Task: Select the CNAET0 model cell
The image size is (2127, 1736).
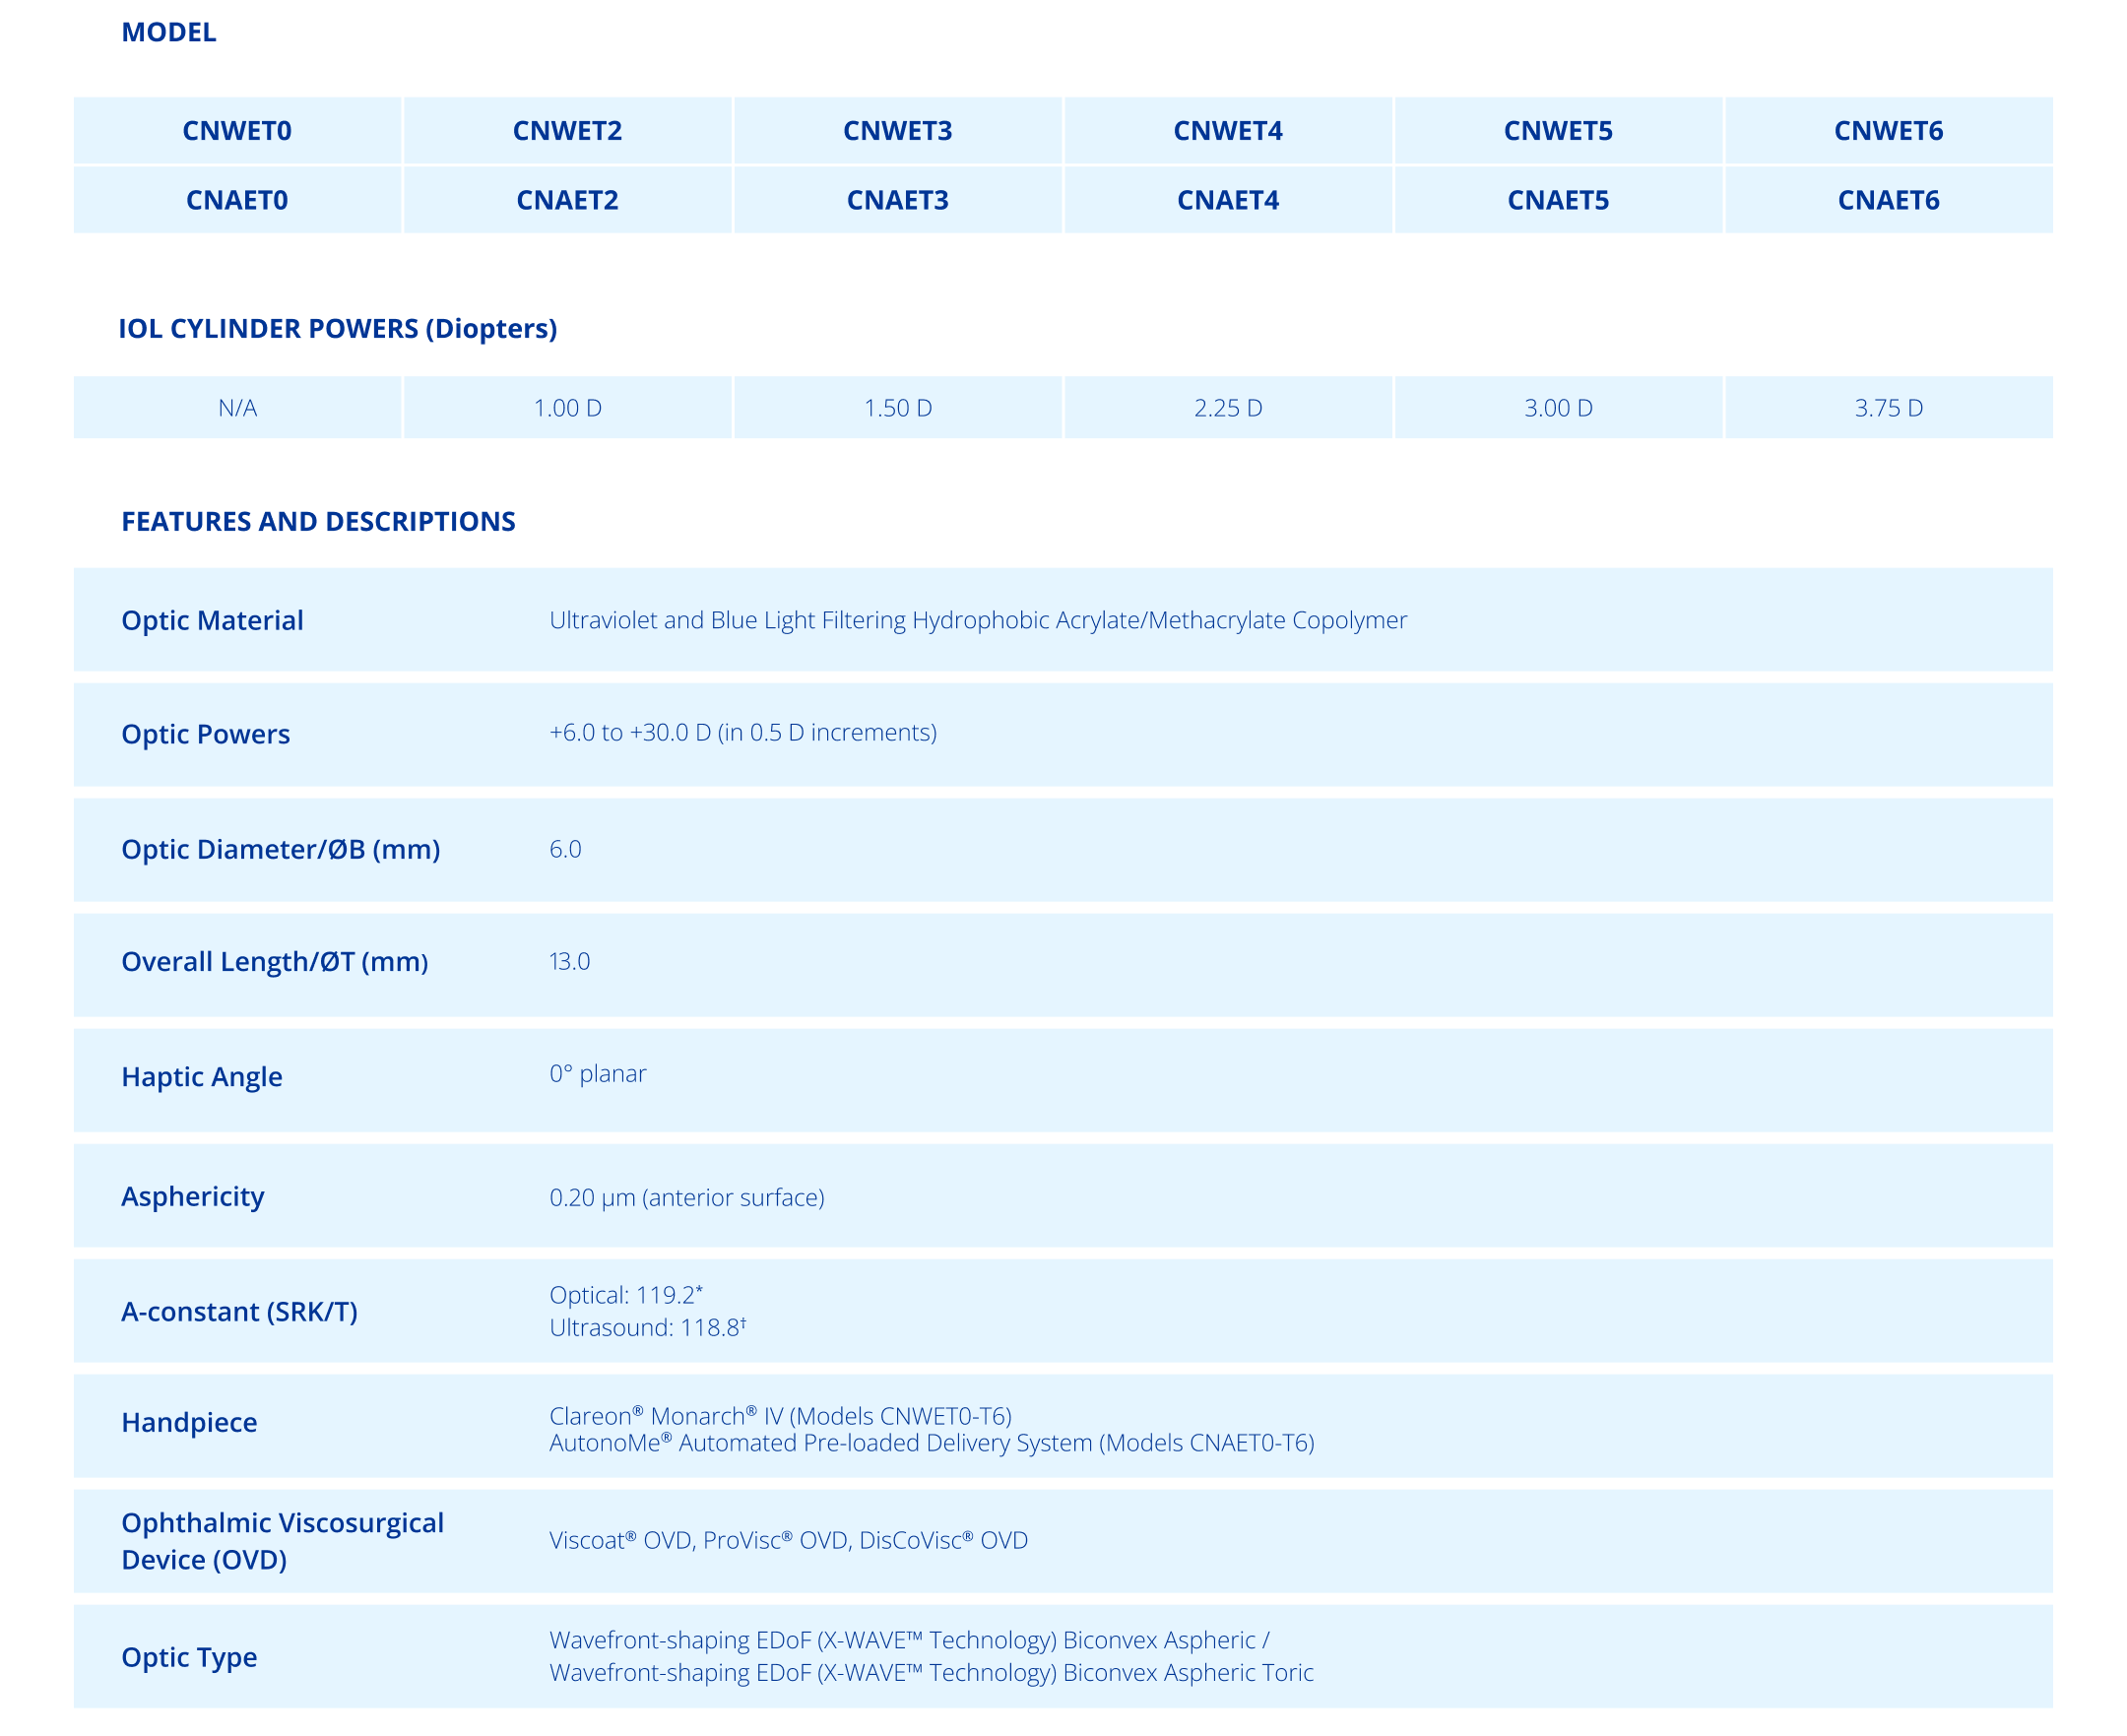Action: point(238,201)
